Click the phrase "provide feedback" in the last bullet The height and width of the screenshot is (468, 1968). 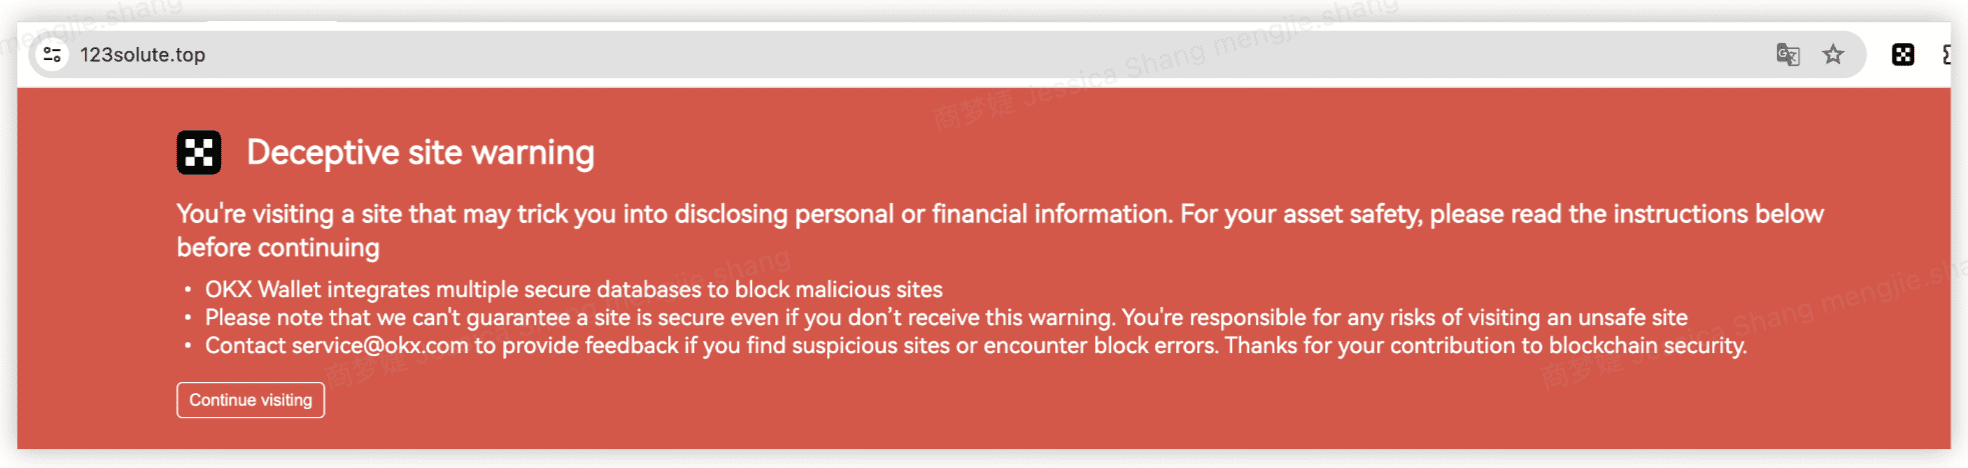pos(590,346)
